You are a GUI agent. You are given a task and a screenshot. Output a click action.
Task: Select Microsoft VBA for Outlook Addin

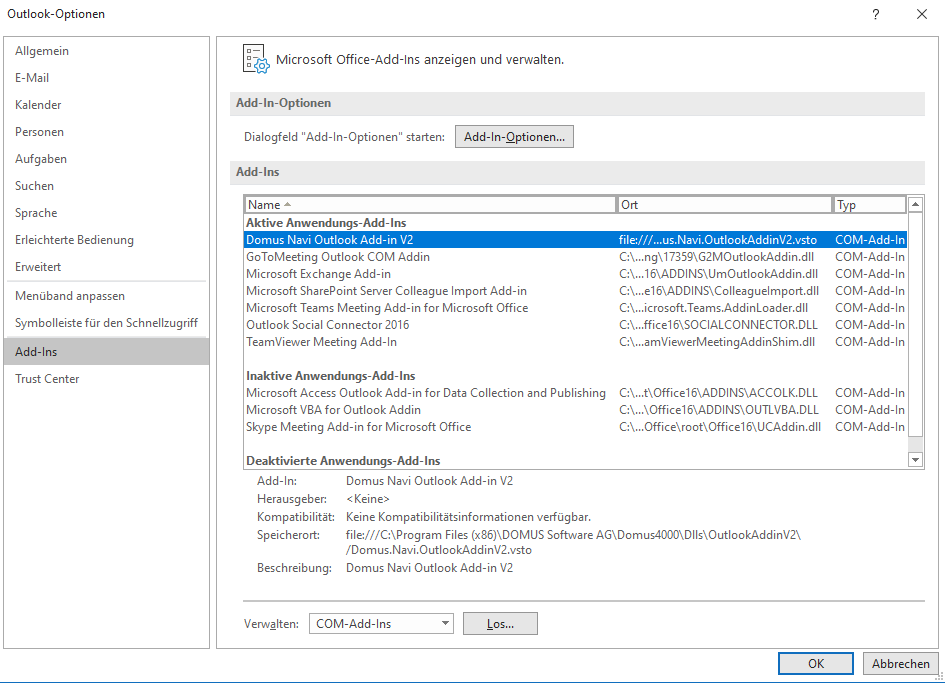coord(576,410)
